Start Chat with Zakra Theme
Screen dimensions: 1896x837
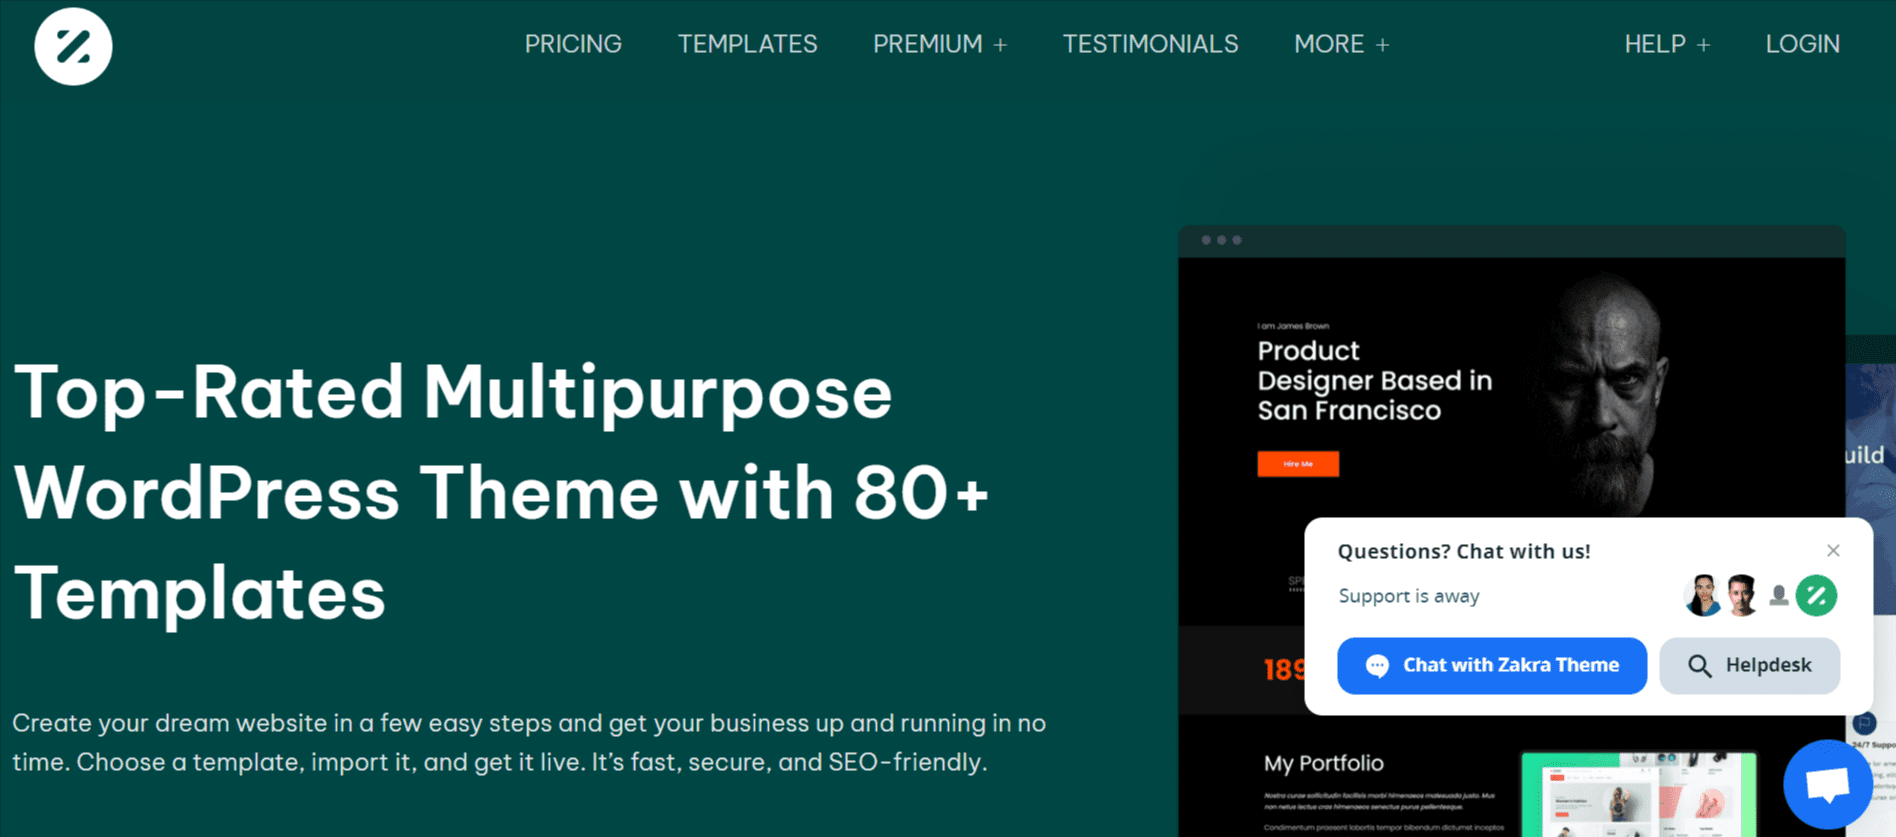click(x=1491, y=665)
